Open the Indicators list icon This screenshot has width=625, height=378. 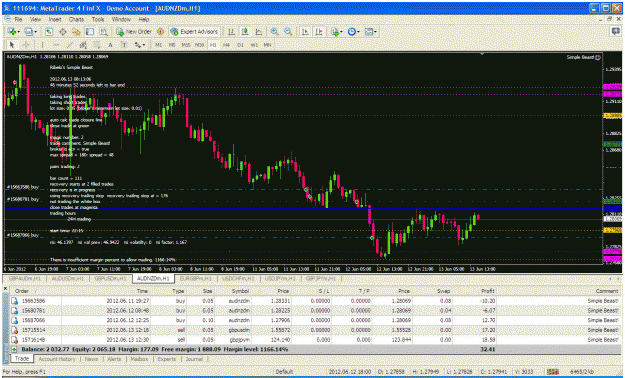[334, 32]
